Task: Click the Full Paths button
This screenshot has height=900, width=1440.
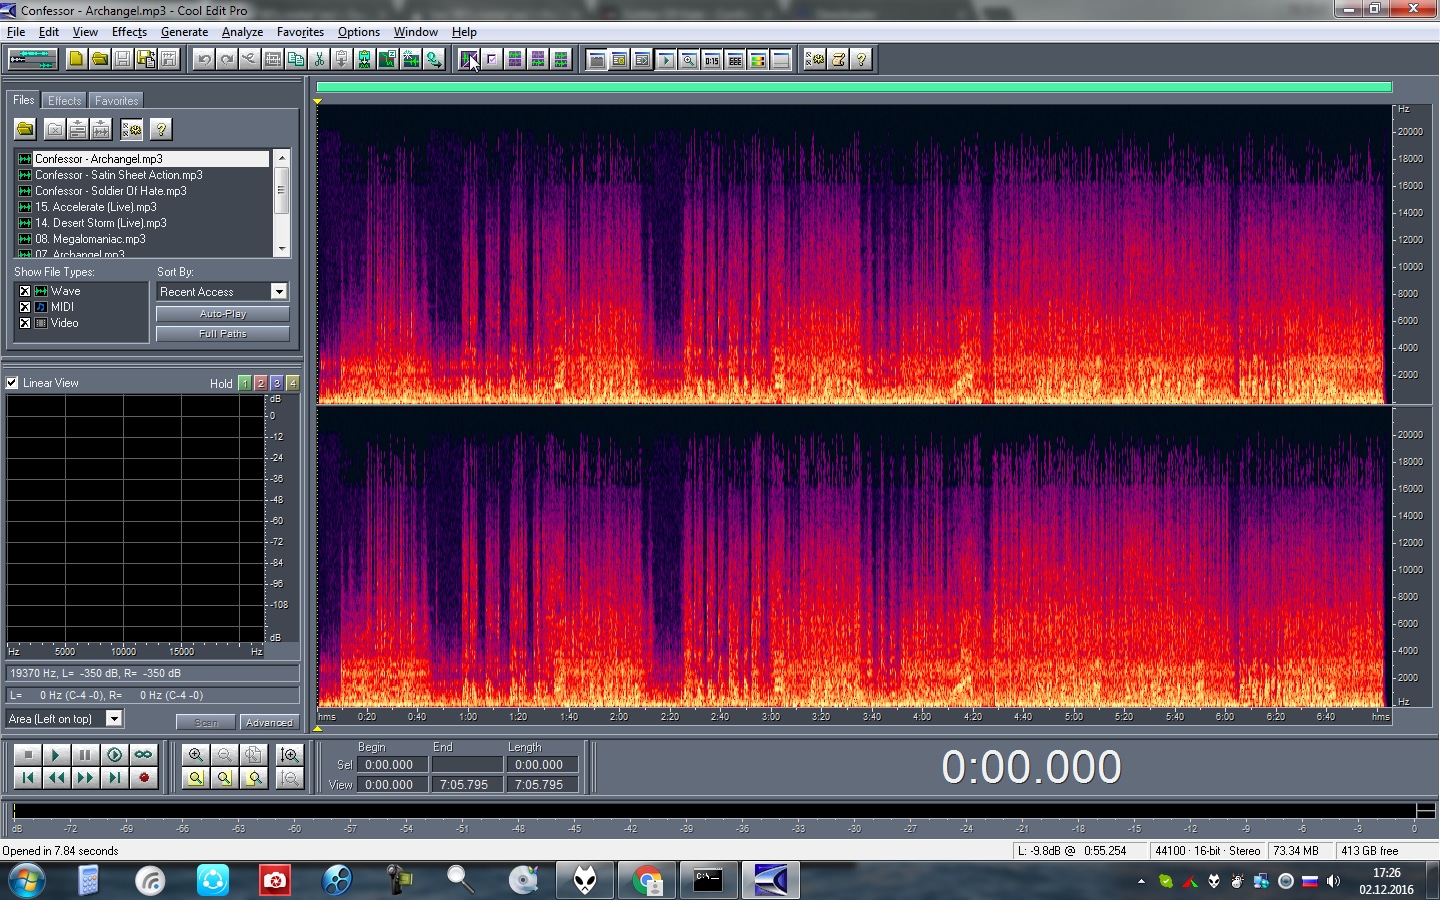Action: 223,334
